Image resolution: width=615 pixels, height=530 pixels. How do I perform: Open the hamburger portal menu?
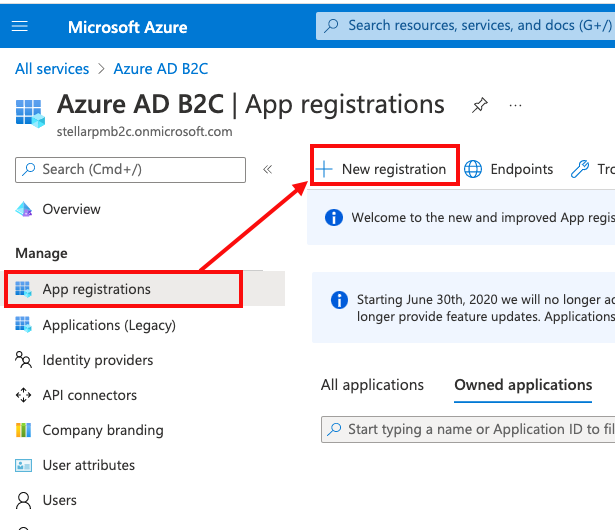[x=20, y=27]
